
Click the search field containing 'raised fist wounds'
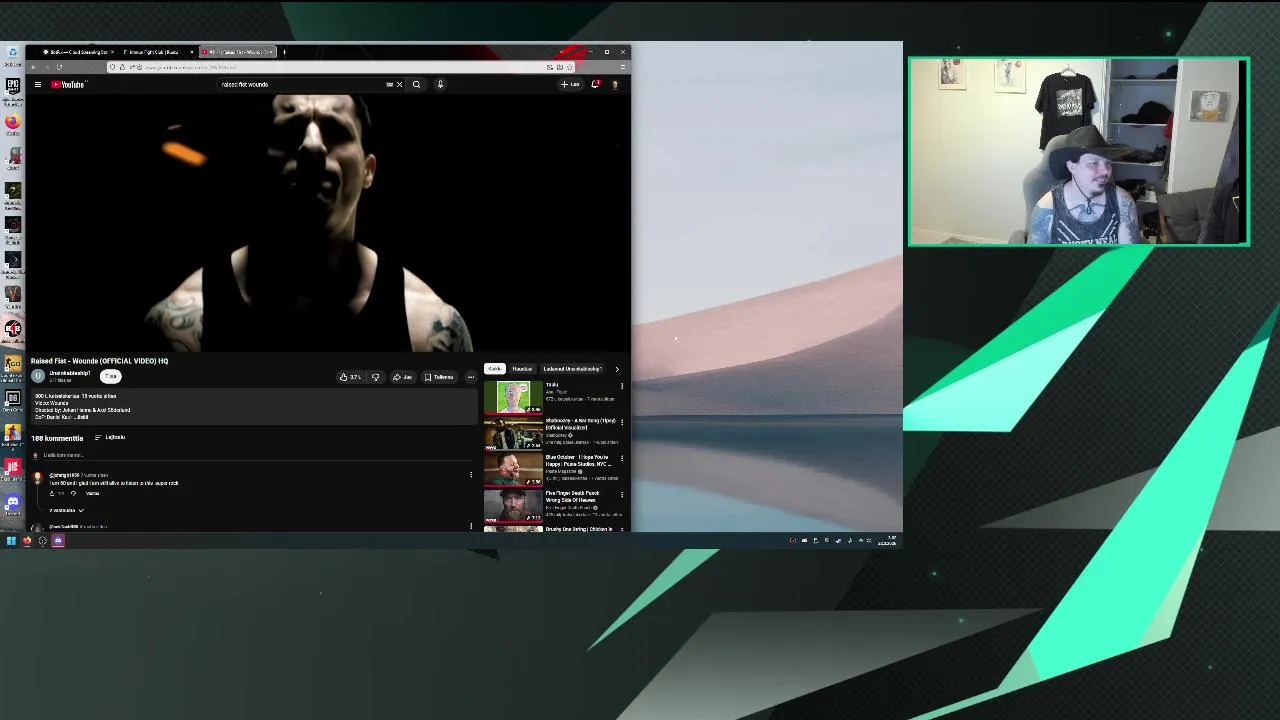click(300, 84)
